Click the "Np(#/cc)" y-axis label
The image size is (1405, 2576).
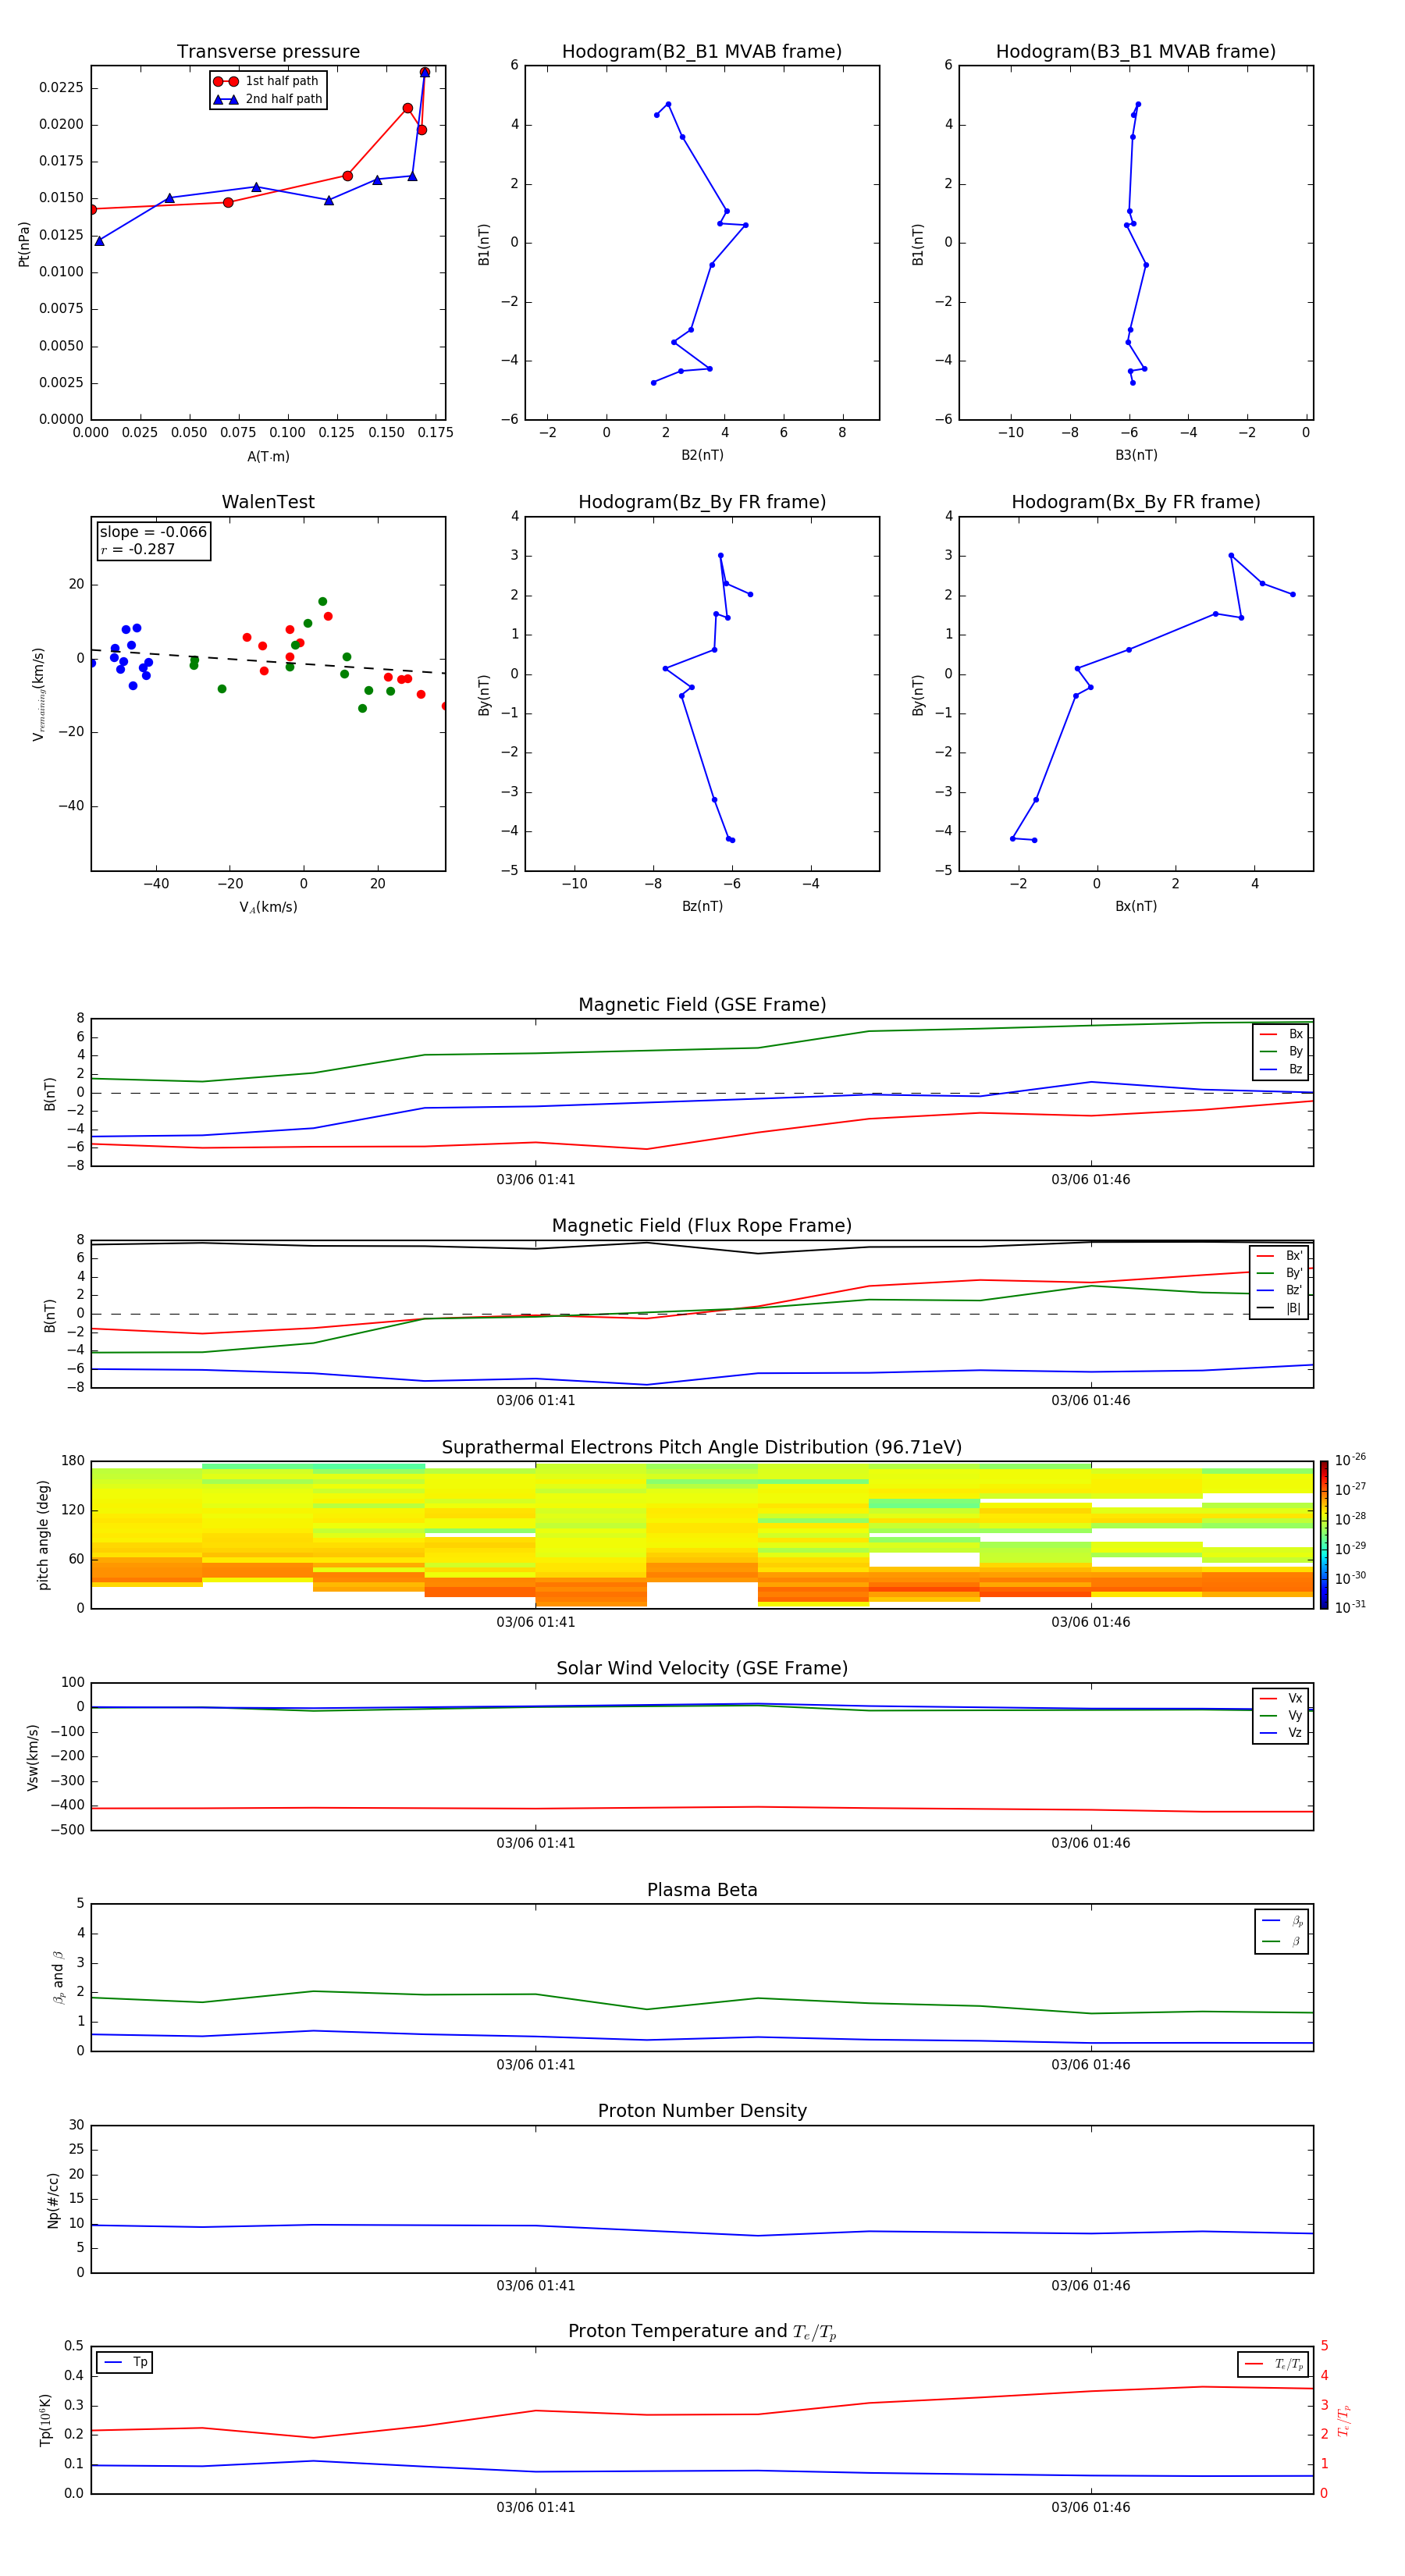[x=53, y=2200]
